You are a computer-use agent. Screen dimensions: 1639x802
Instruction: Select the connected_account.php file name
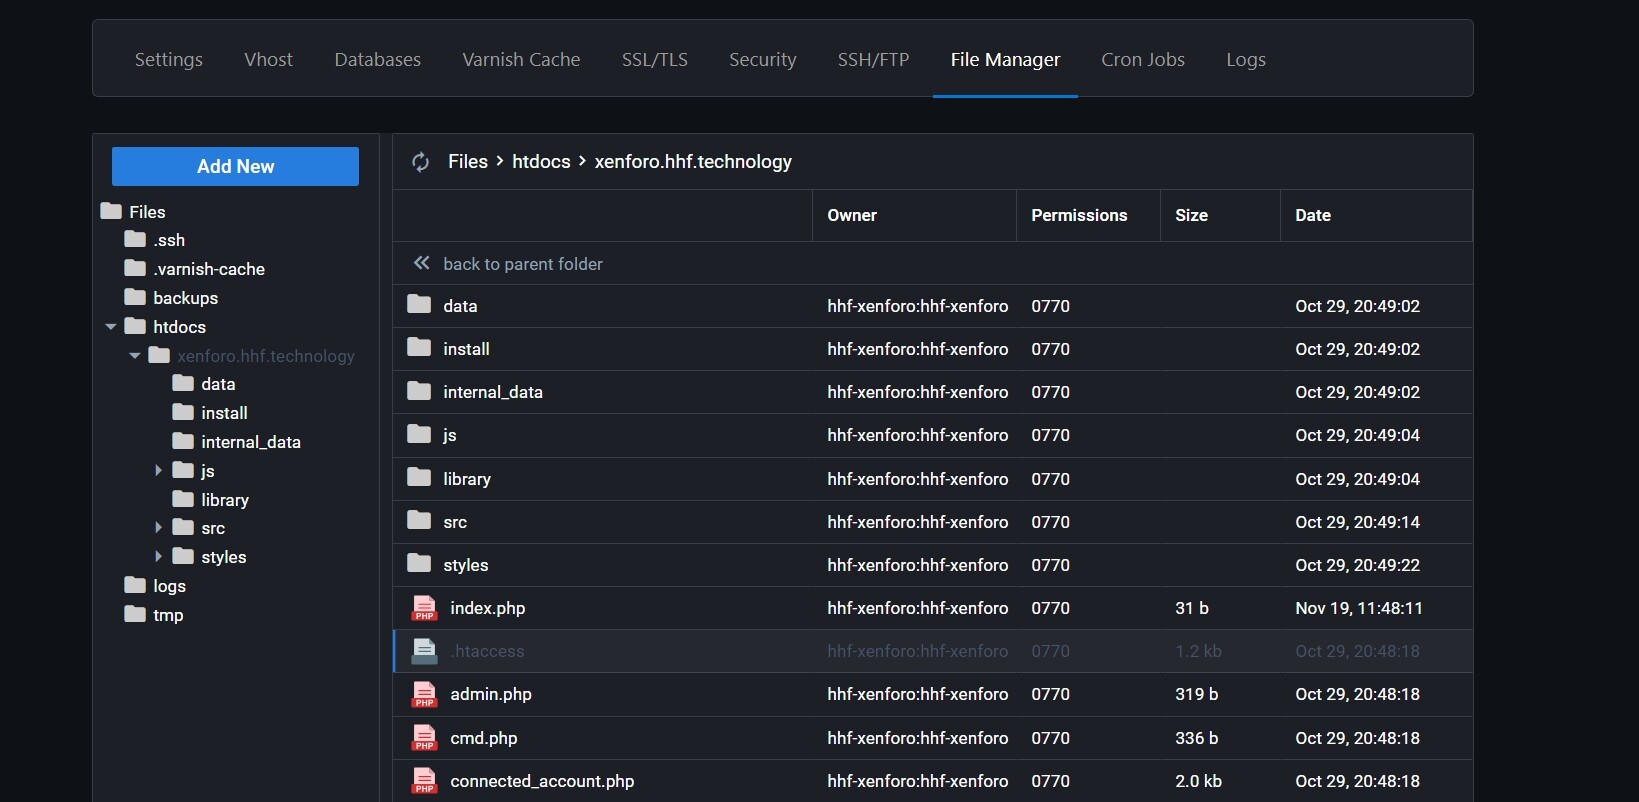click(x=542, y=781)
